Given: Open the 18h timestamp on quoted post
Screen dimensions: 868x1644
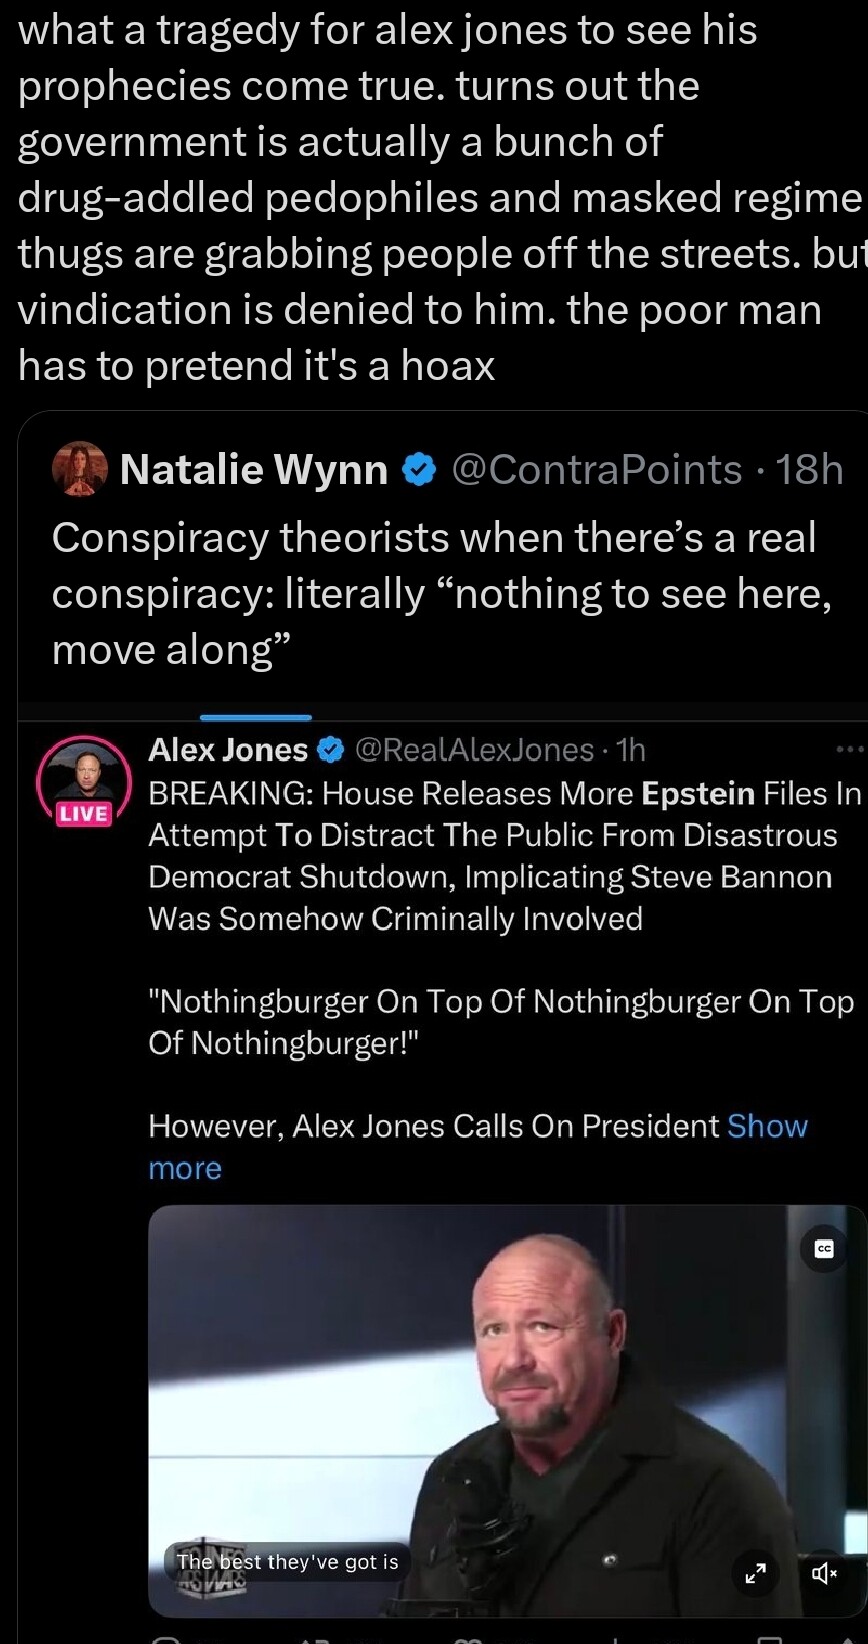Looking at the screenshot, I should pyautogui.click(x=810, y=469).
